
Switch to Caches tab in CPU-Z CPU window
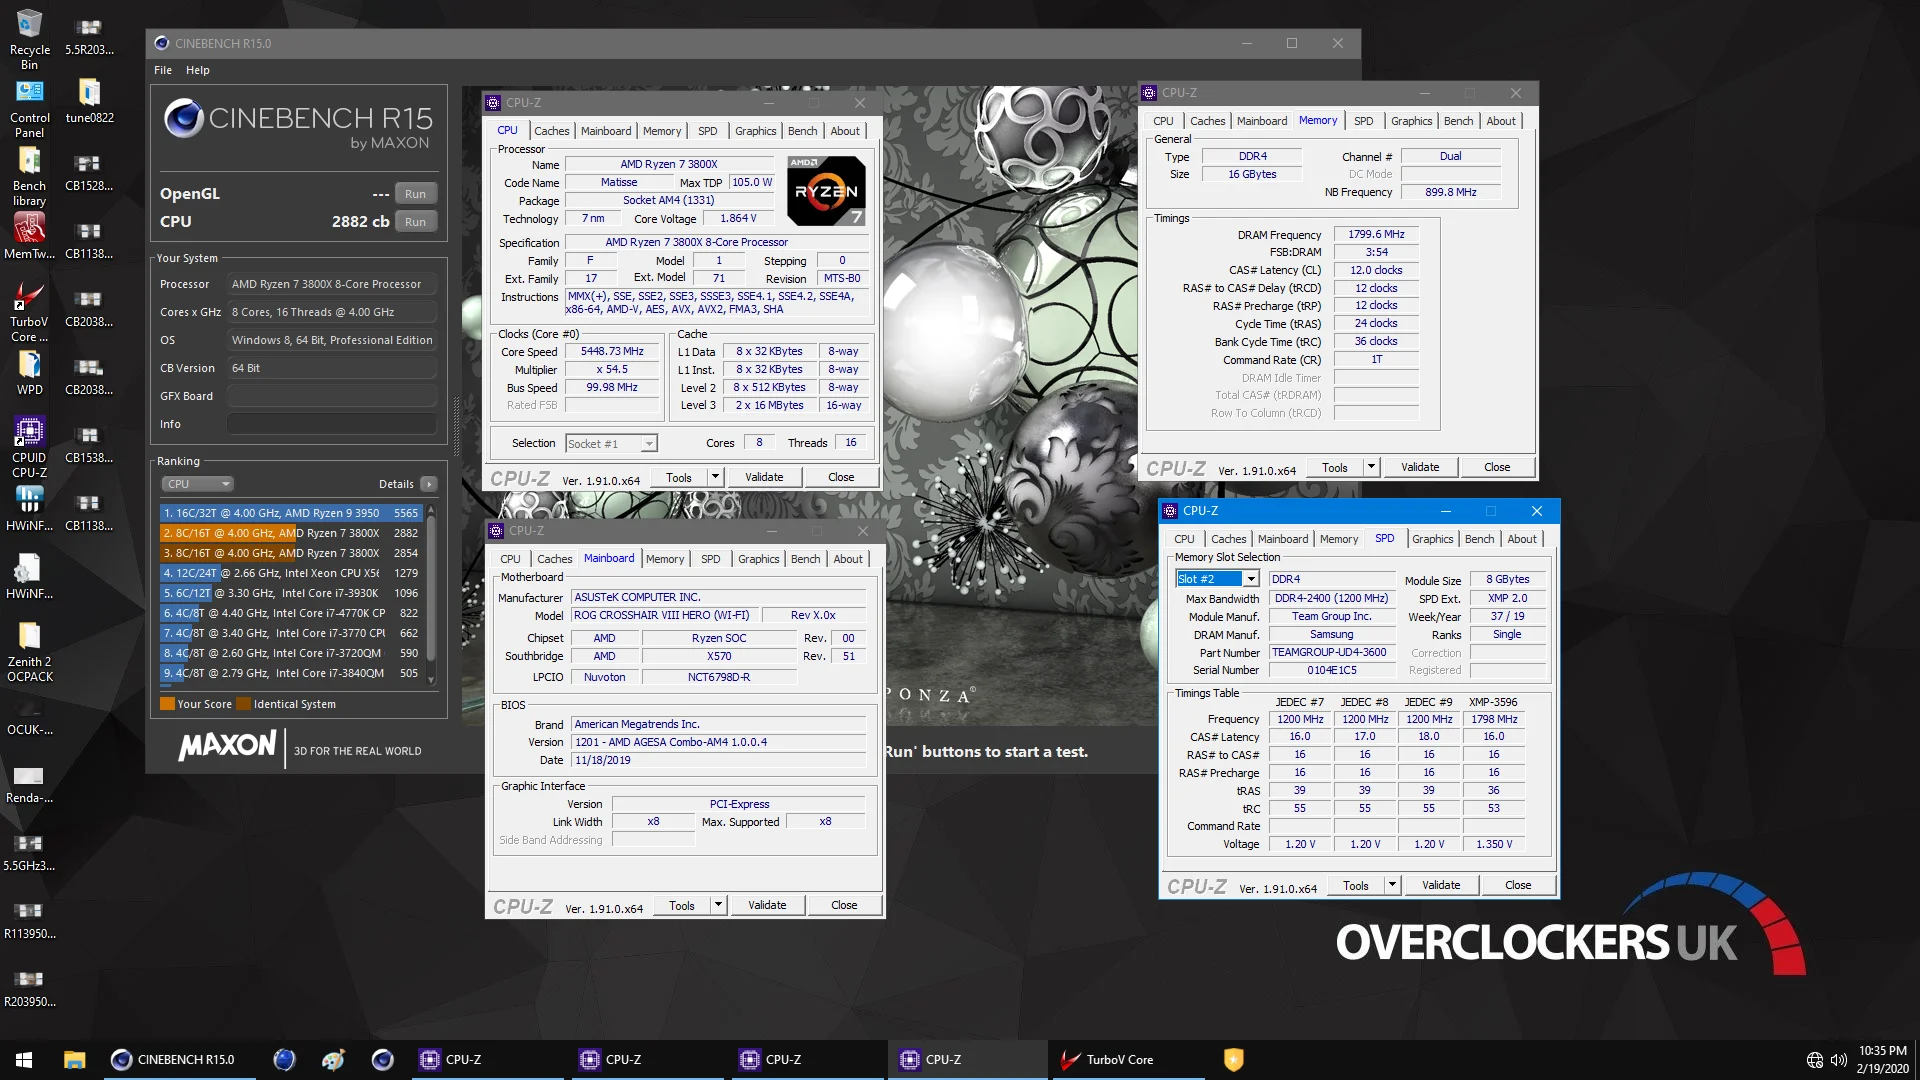551,131
